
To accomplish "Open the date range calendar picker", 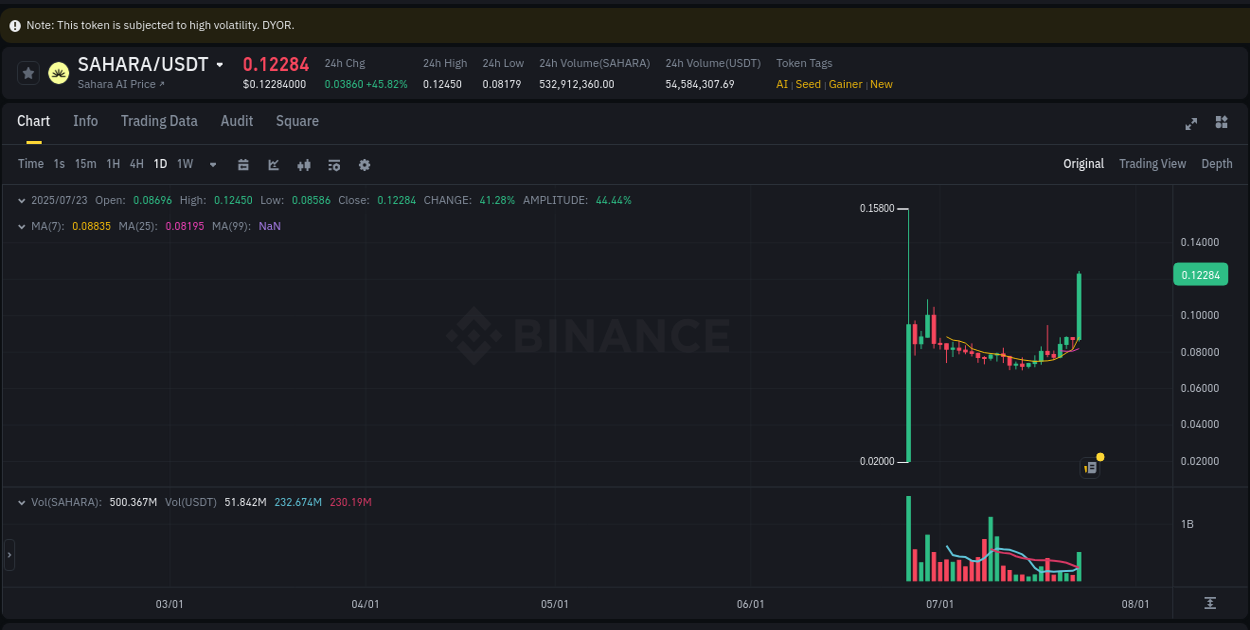I will click(x=243, y=164).
